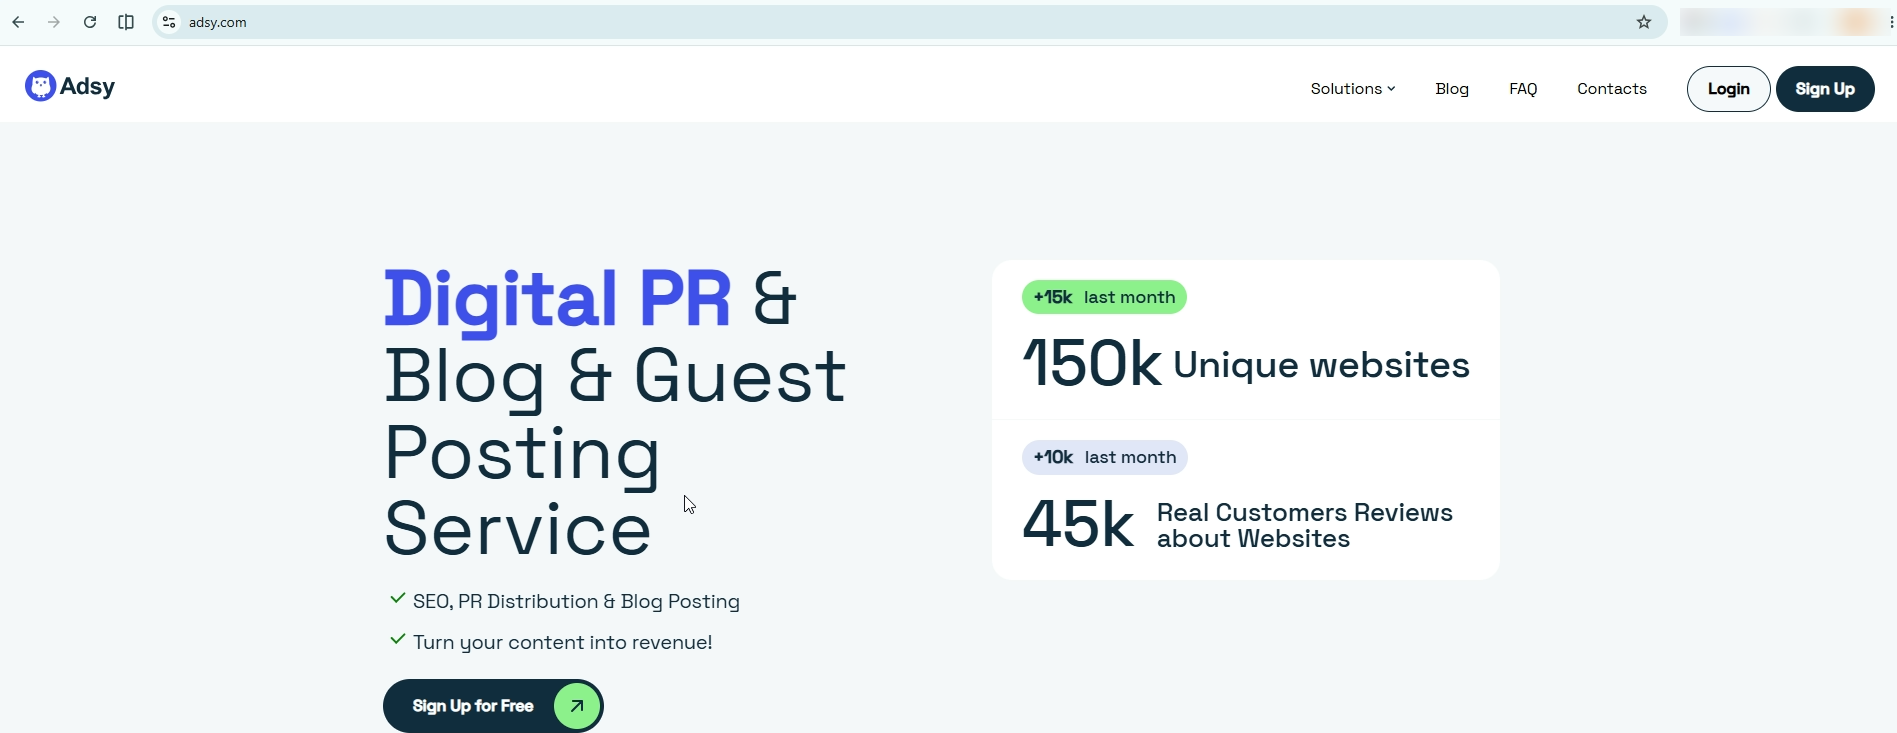Click the +10k last month badge
The image size is (1897, 733).
coord(1104,457)
